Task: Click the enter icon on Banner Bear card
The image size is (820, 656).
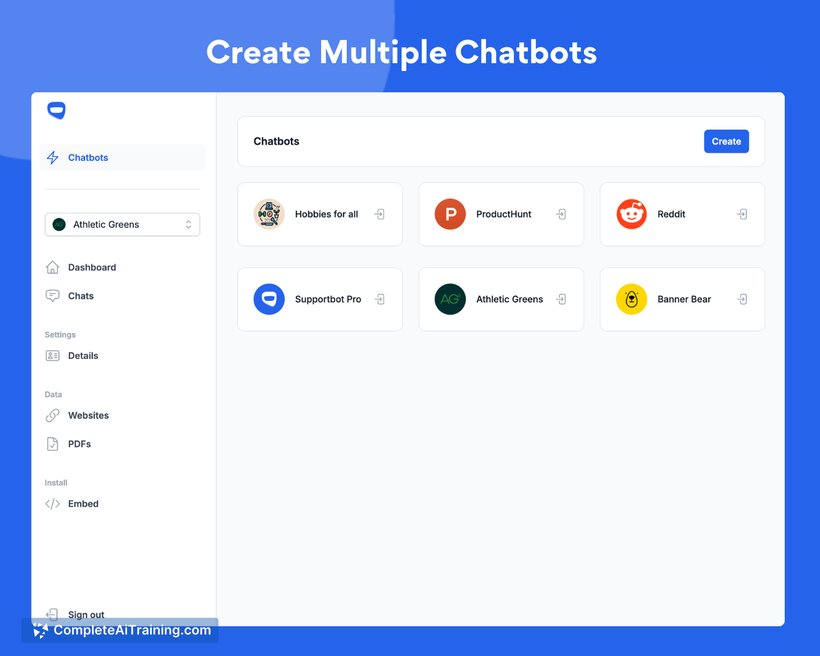Action: [x=742, y=299]
